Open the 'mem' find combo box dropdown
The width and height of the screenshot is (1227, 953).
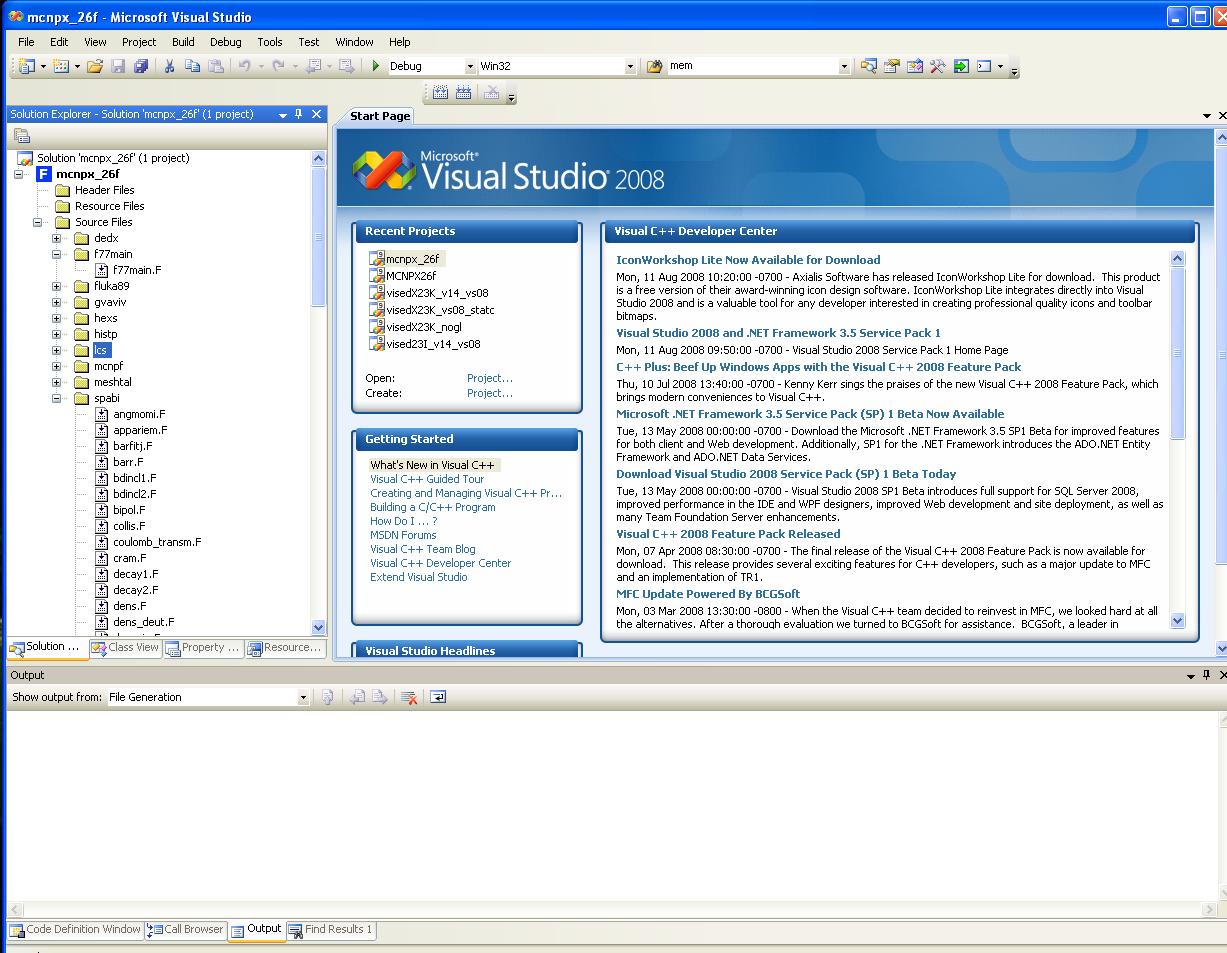coord(844,66)
